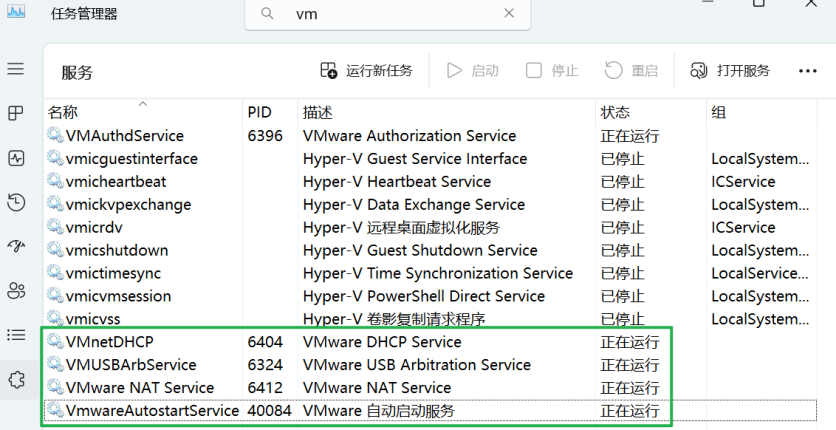Click the gear icon of vmicheartbeat
This screenshot has width=836, height=430.
coord(55,180)
